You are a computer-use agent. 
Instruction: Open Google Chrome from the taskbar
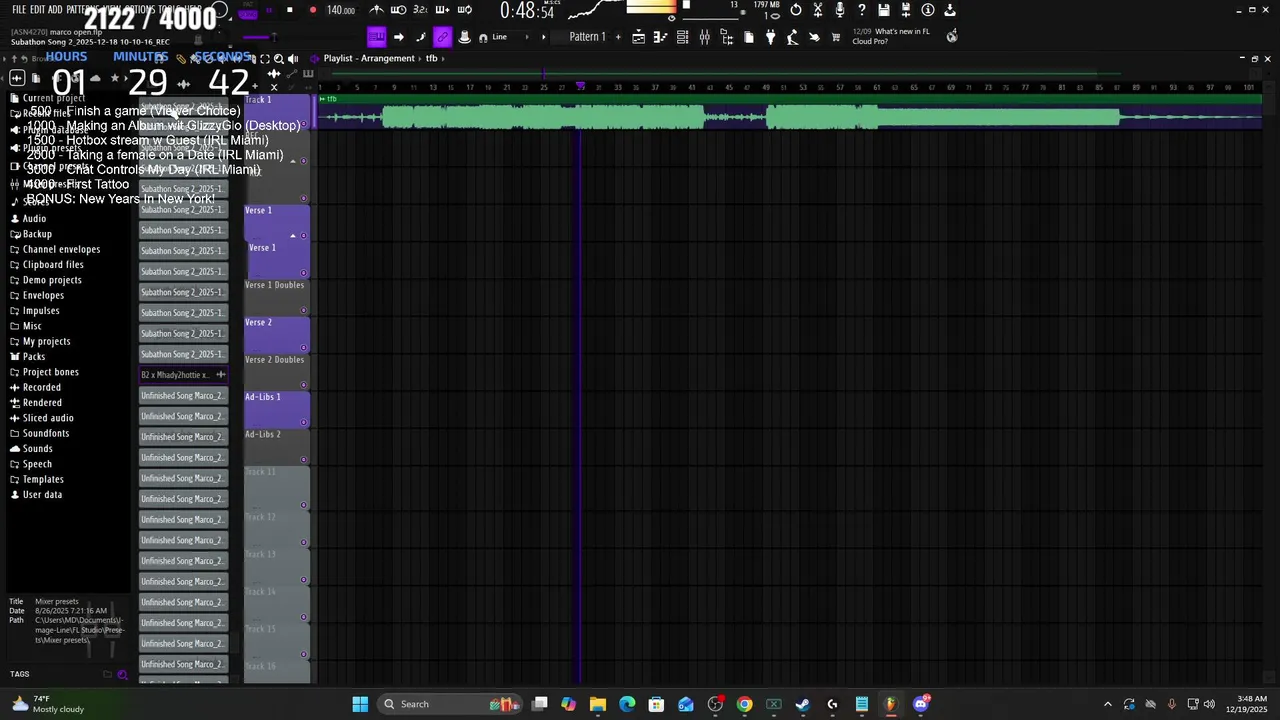(x=744, y=704)
